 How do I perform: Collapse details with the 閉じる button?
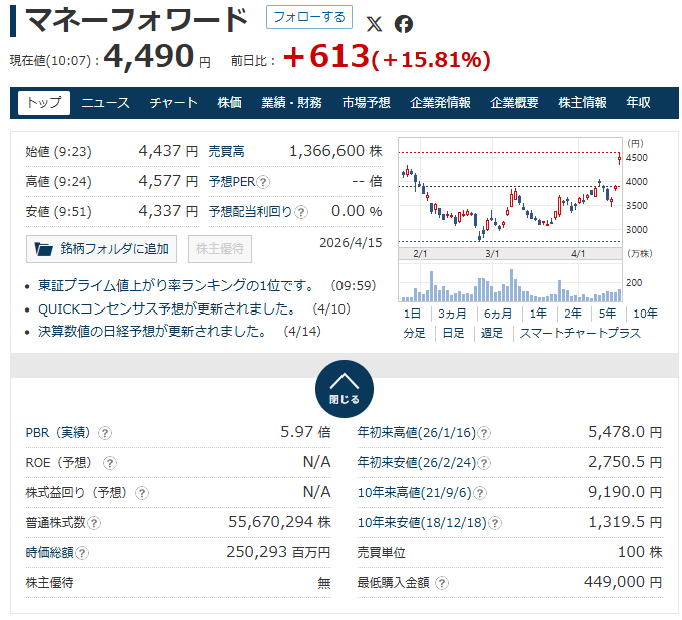click(344, 389)
